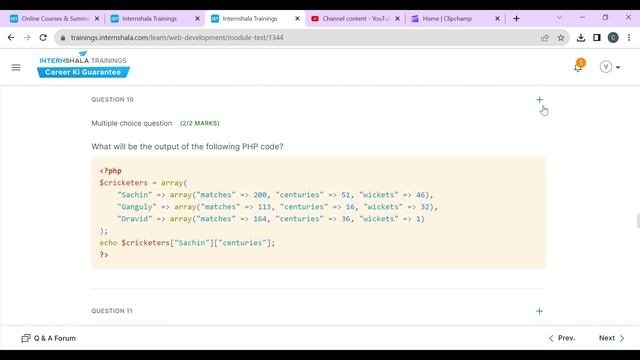640x360 pixels.
Task: Click the browser forward arrow
Action: [27, 38]
